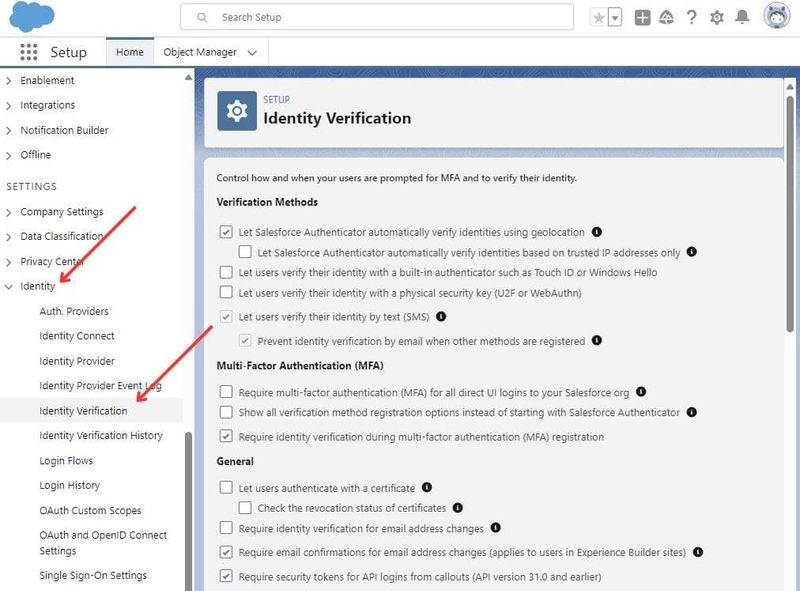Uncheck require security tokens for API logins
The width and height of the screenshot is (800, 591).
(226, 576)
